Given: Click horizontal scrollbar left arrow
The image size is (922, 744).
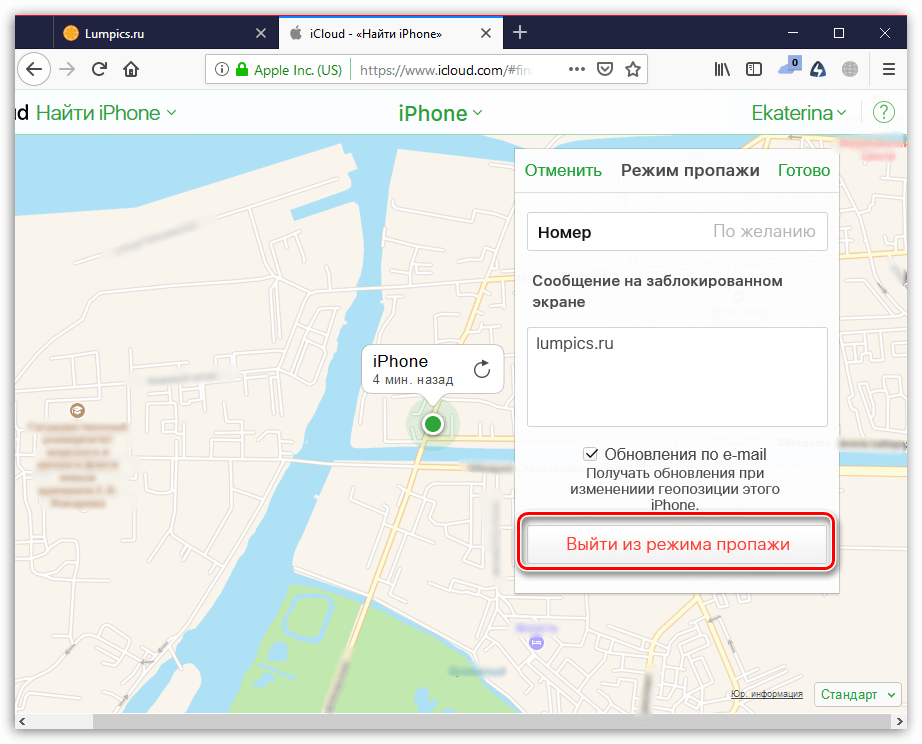Looking at the screenshot, I should coord(22,722).
